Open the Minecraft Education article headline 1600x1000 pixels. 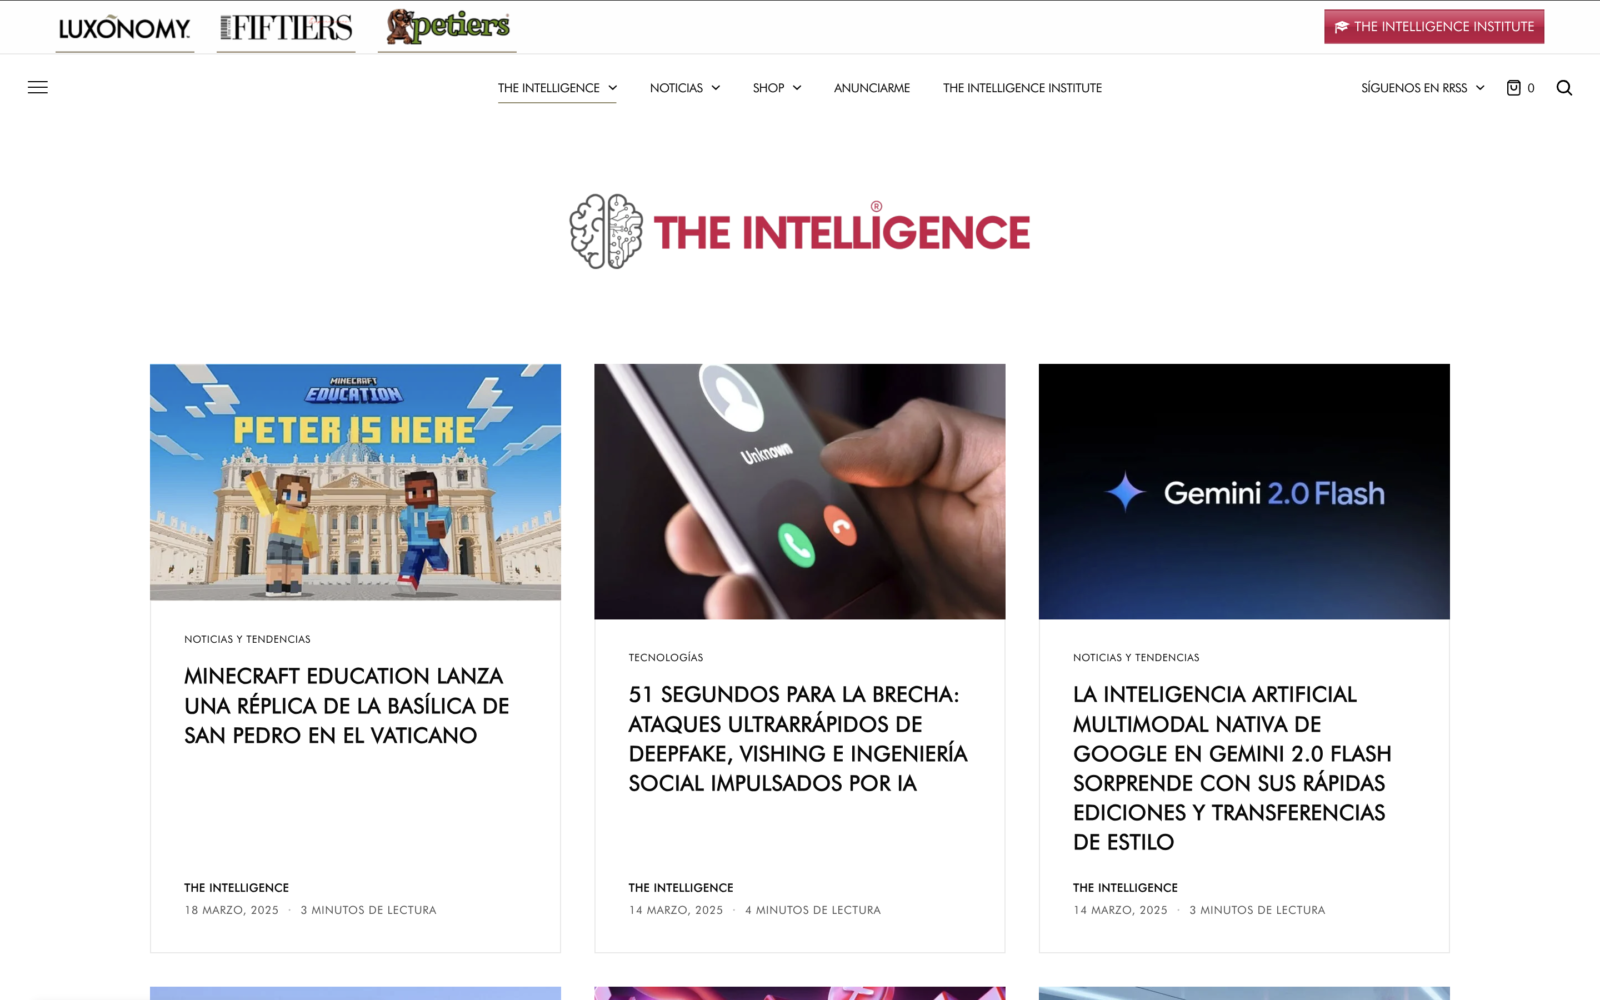346,706
